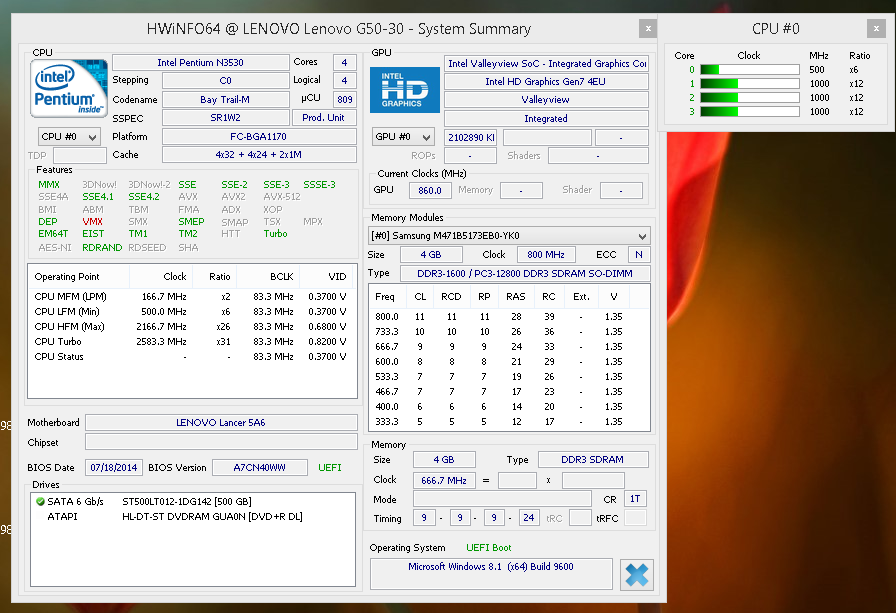Click BIOS version A7CN40WW field
896x613 pixels.
[x=260, y=467]
